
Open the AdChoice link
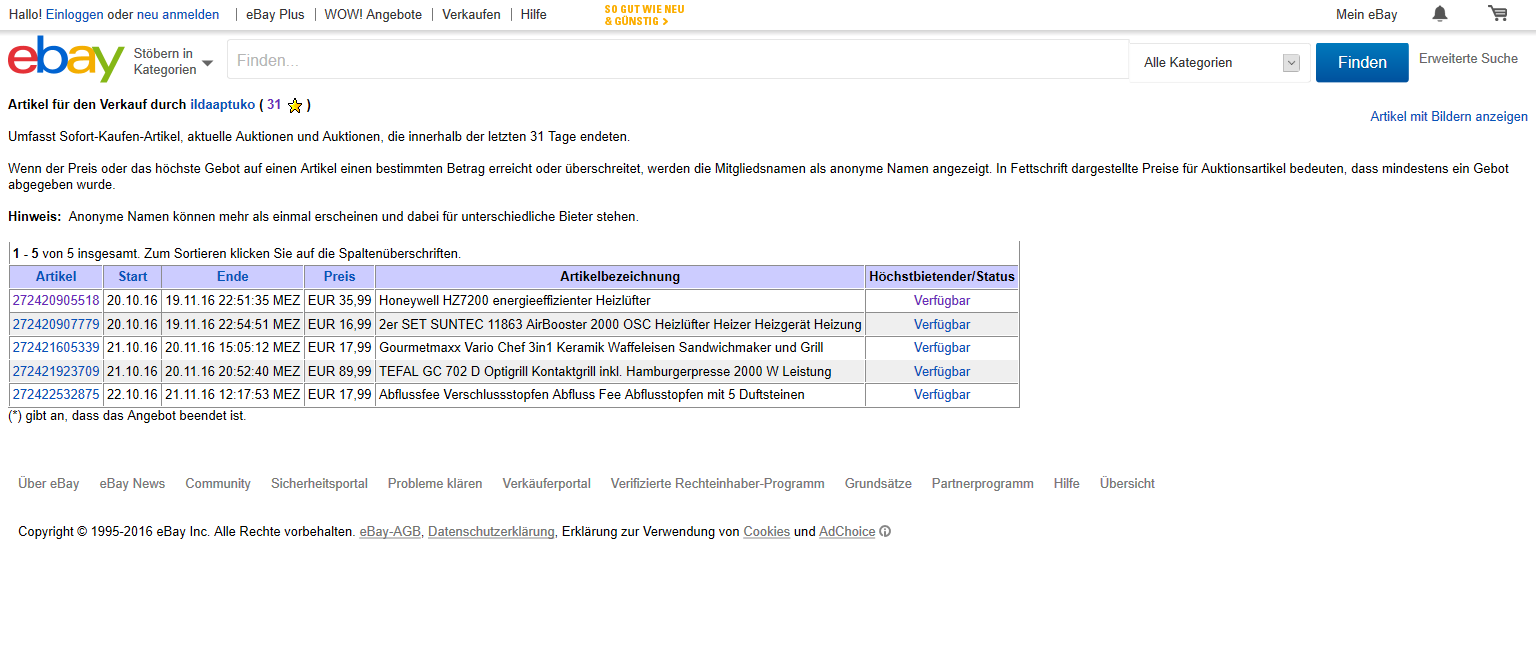tap(847, 532)
